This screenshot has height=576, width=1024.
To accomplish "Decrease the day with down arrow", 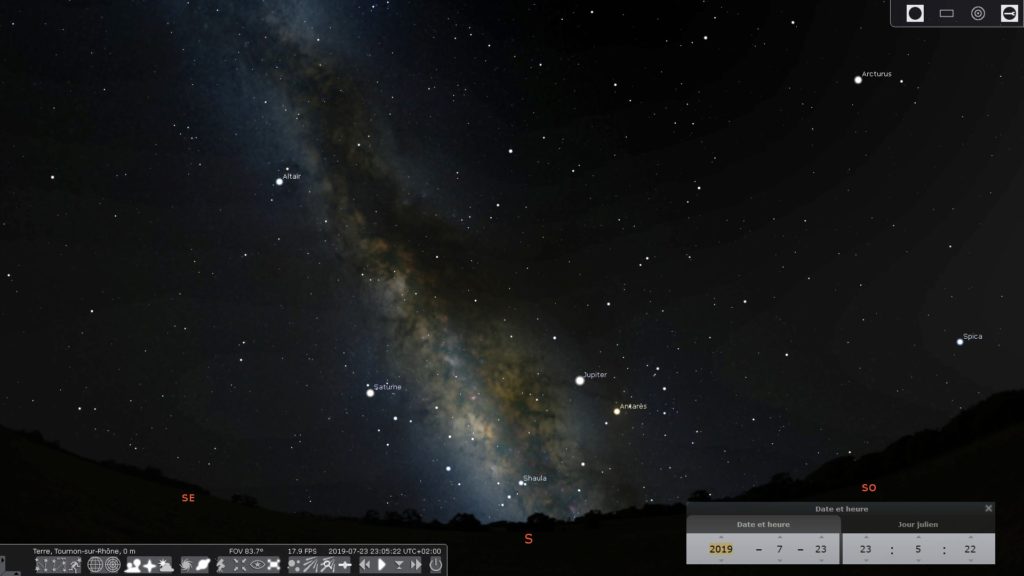I will pos(820,560).
